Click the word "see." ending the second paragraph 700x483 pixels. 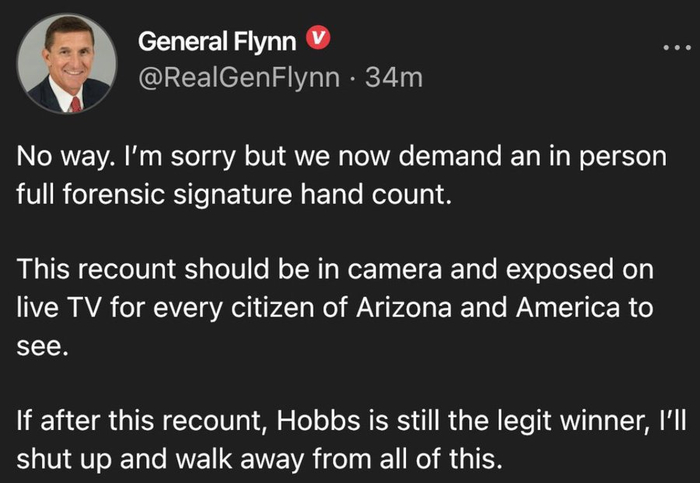(x=42, y=341)
